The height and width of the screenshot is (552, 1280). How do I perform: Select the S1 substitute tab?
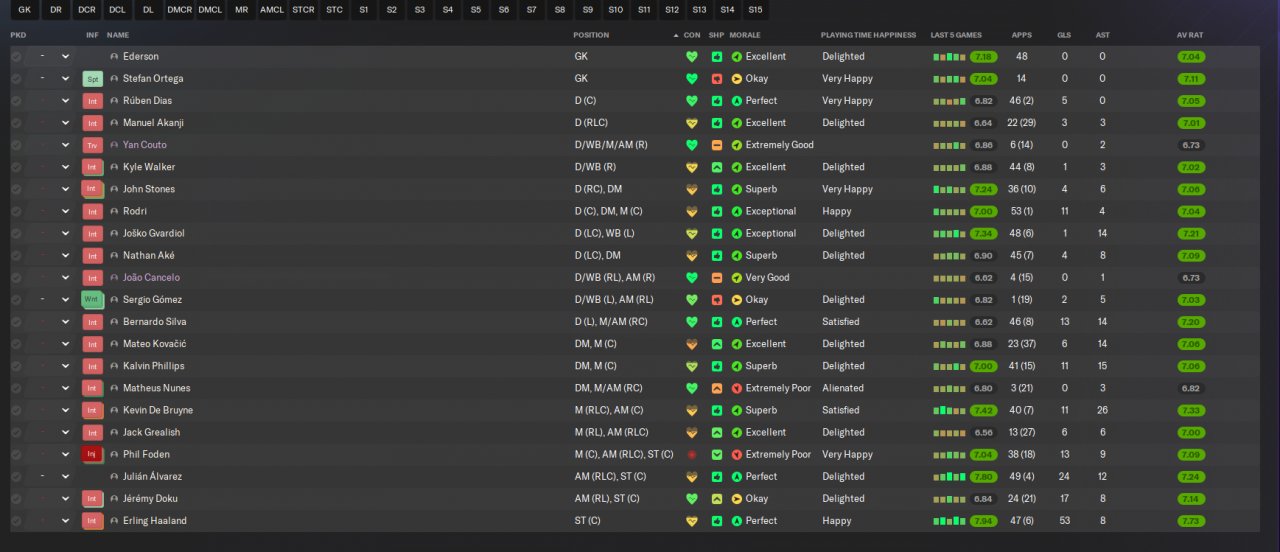pos(364,10)
